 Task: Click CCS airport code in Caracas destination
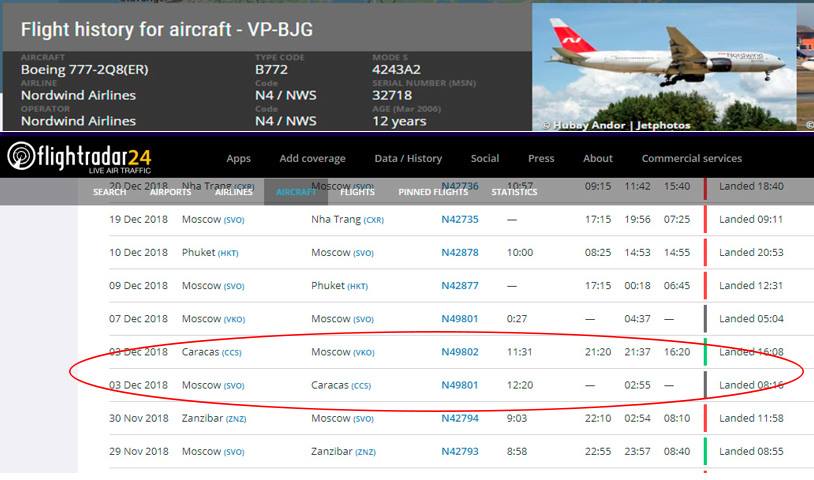tap(361, 386)
